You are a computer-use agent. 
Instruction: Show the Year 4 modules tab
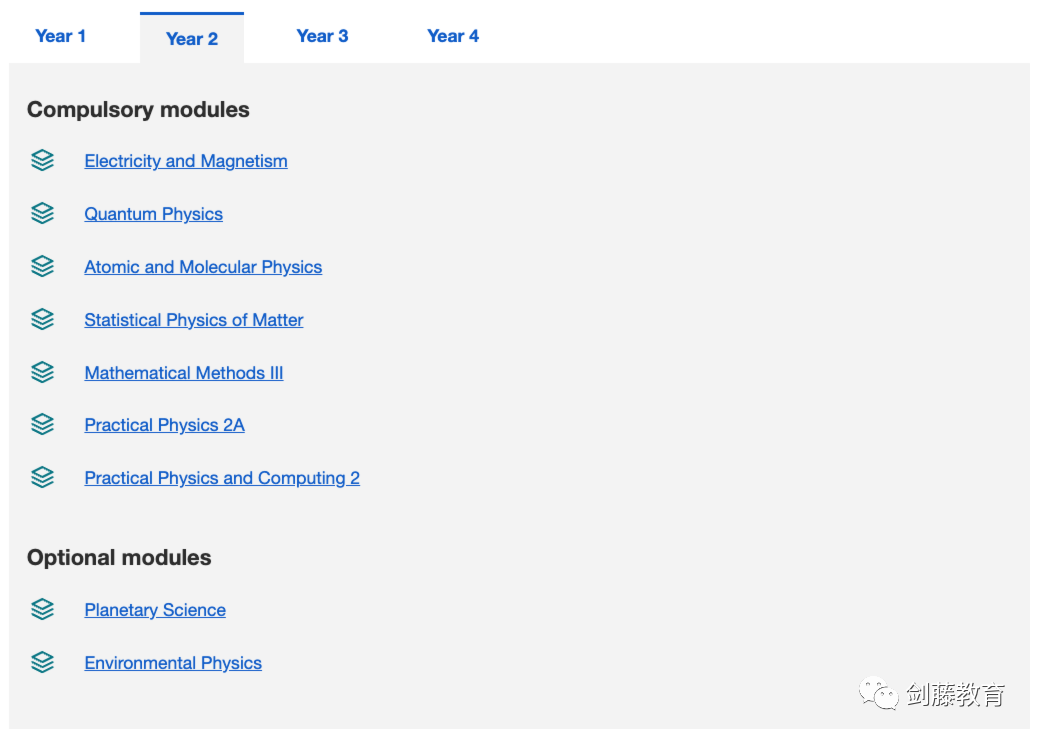[453, 36]
